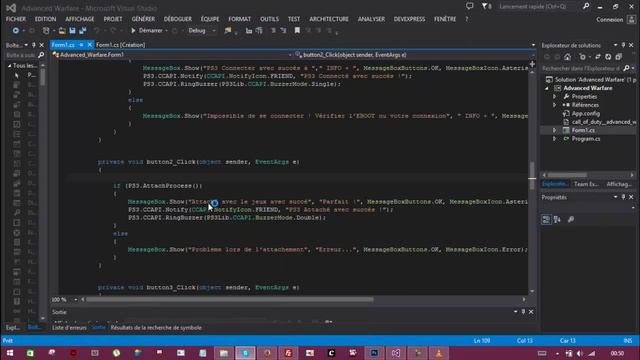
Task: Click the Undo arrow icon
Action: (97, 31)
